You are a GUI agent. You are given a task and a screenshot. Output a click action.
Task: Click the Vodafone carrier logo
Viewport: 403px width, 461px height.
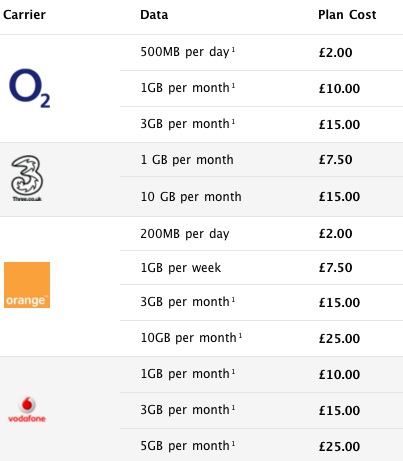point(27,410)
